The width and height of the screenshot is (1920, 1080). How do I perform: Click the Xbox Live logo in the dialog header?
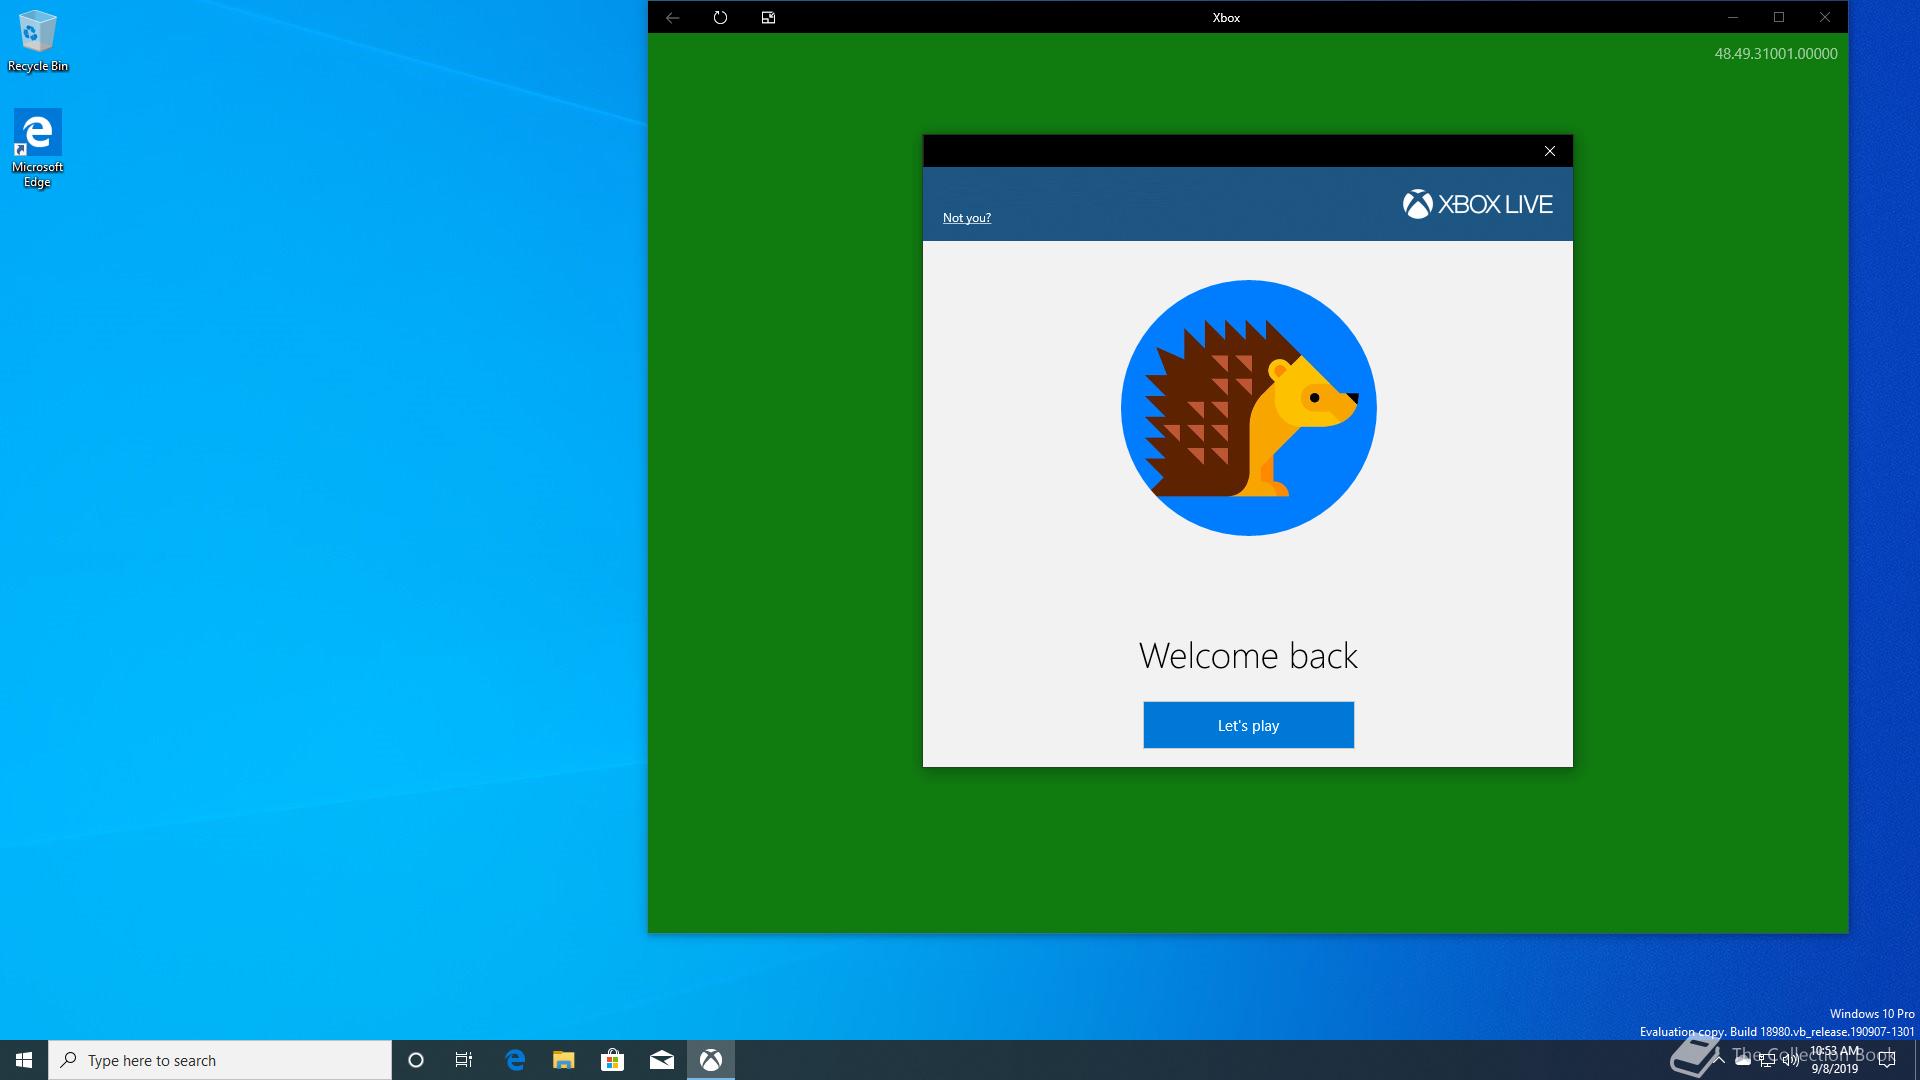[1477, 204]
